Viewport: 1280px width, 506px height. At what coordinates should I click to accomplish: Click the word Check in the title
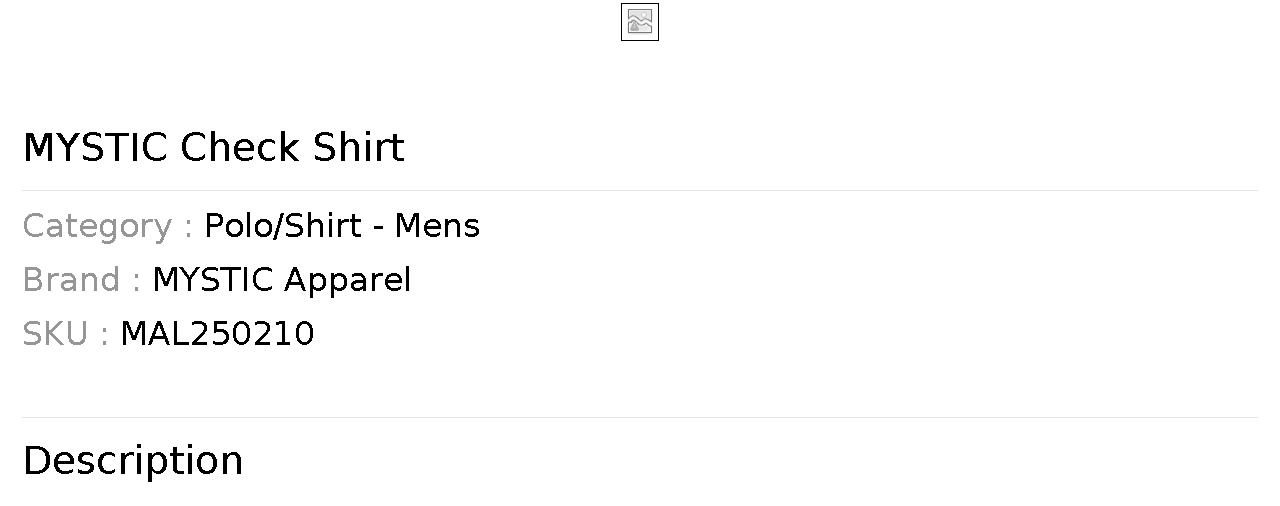pos(240,148)
